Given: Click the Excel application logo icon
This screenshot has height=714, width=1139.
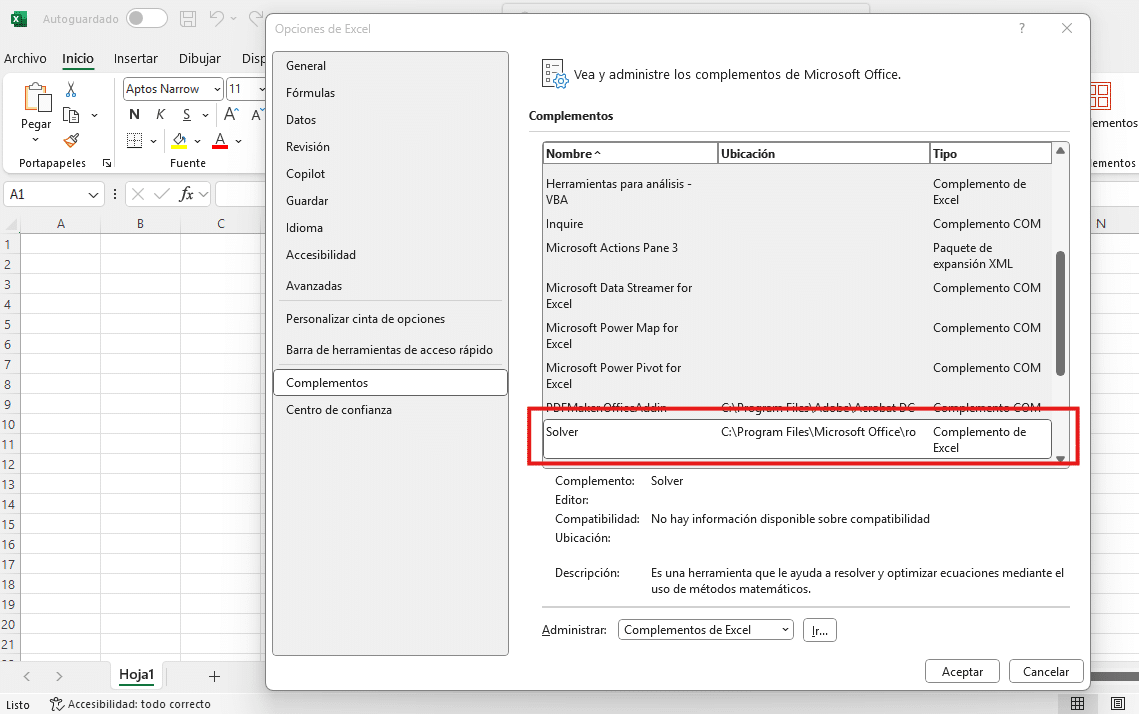Looking at the screenshot, I should click(x=19, y=19).
